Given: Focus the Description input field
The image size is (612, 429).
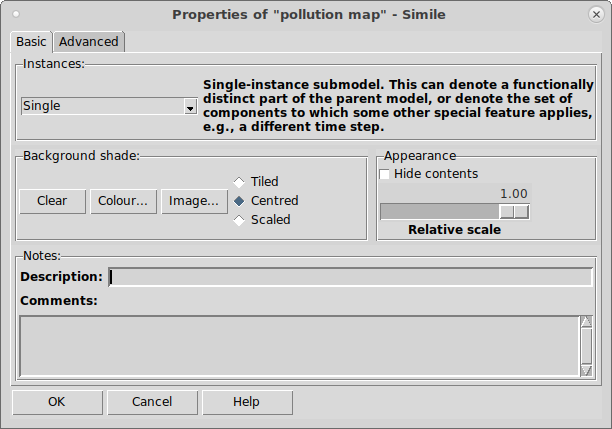Looking at the screenshot, I should click(x=350, y=277).
